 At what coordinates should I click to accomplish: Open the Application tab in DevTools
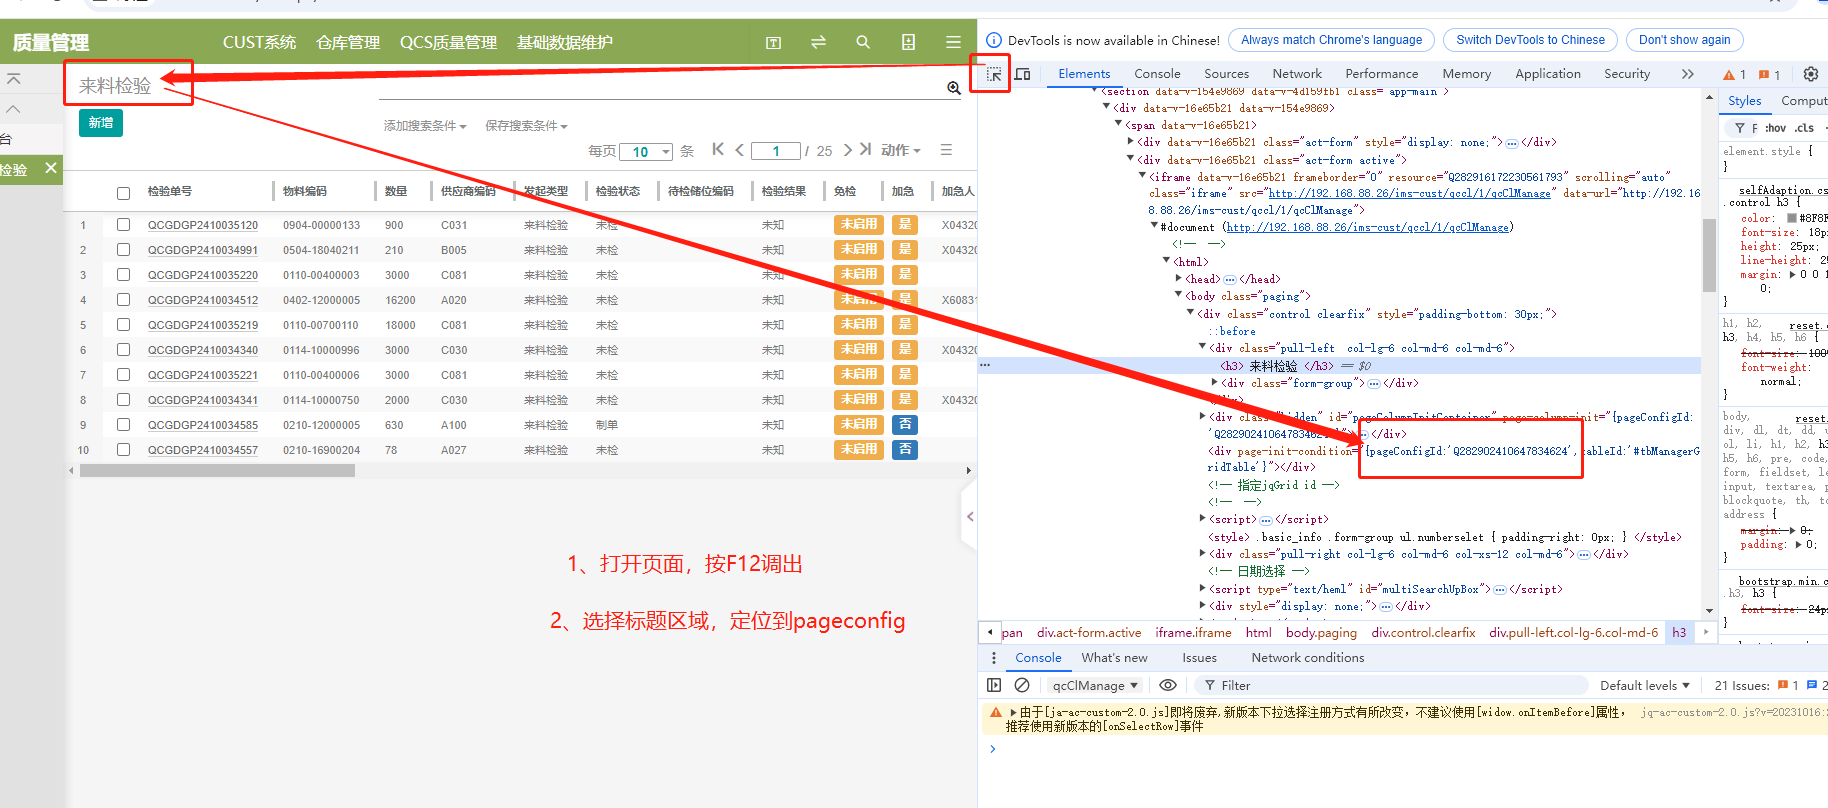point(1548,74)
